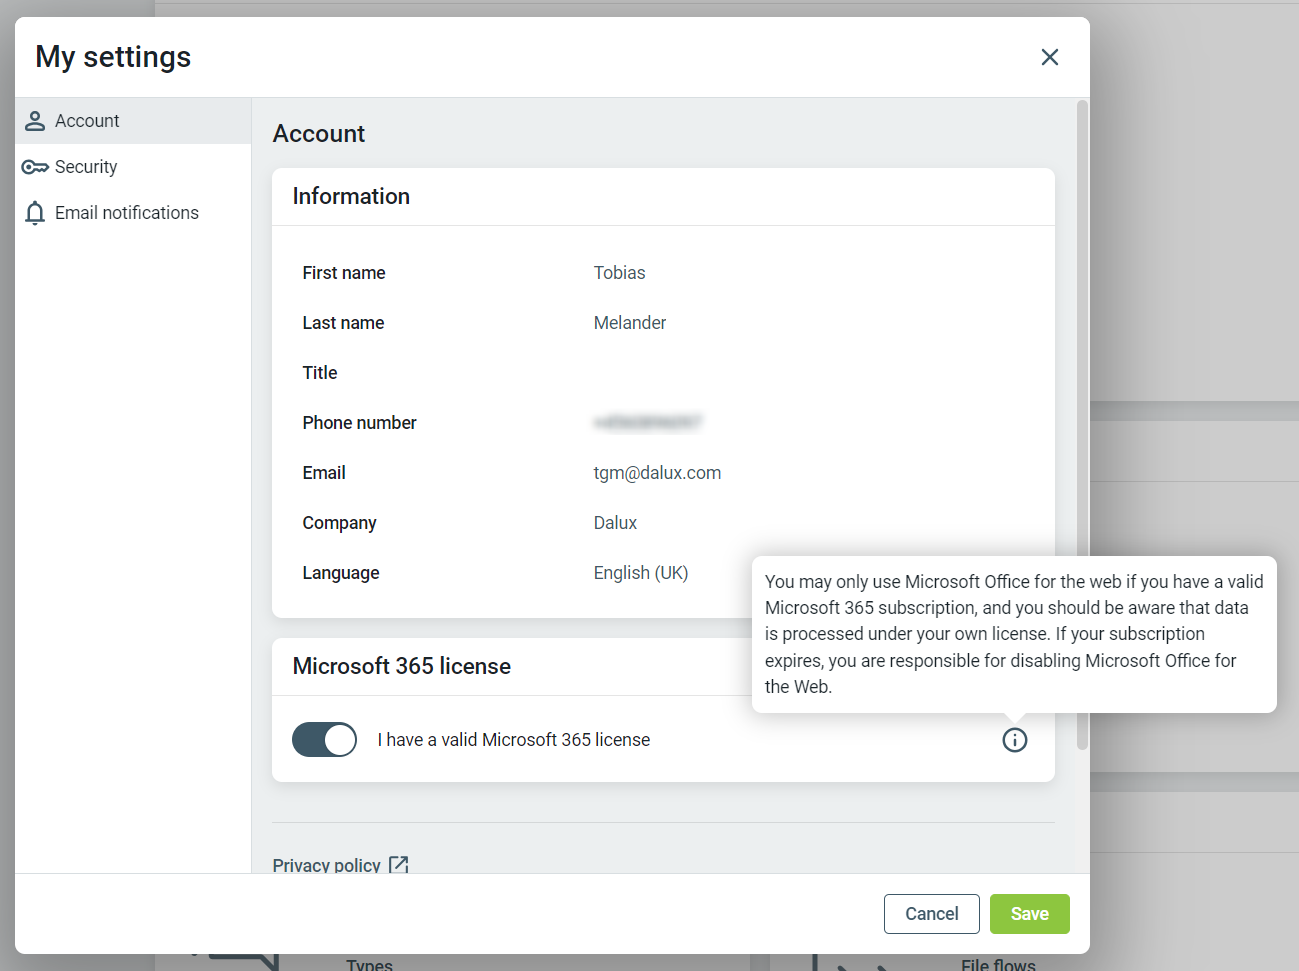Click the Cancel button
Image resolution: width=1299 pixels, height=971 pixels.
point(931,914)
